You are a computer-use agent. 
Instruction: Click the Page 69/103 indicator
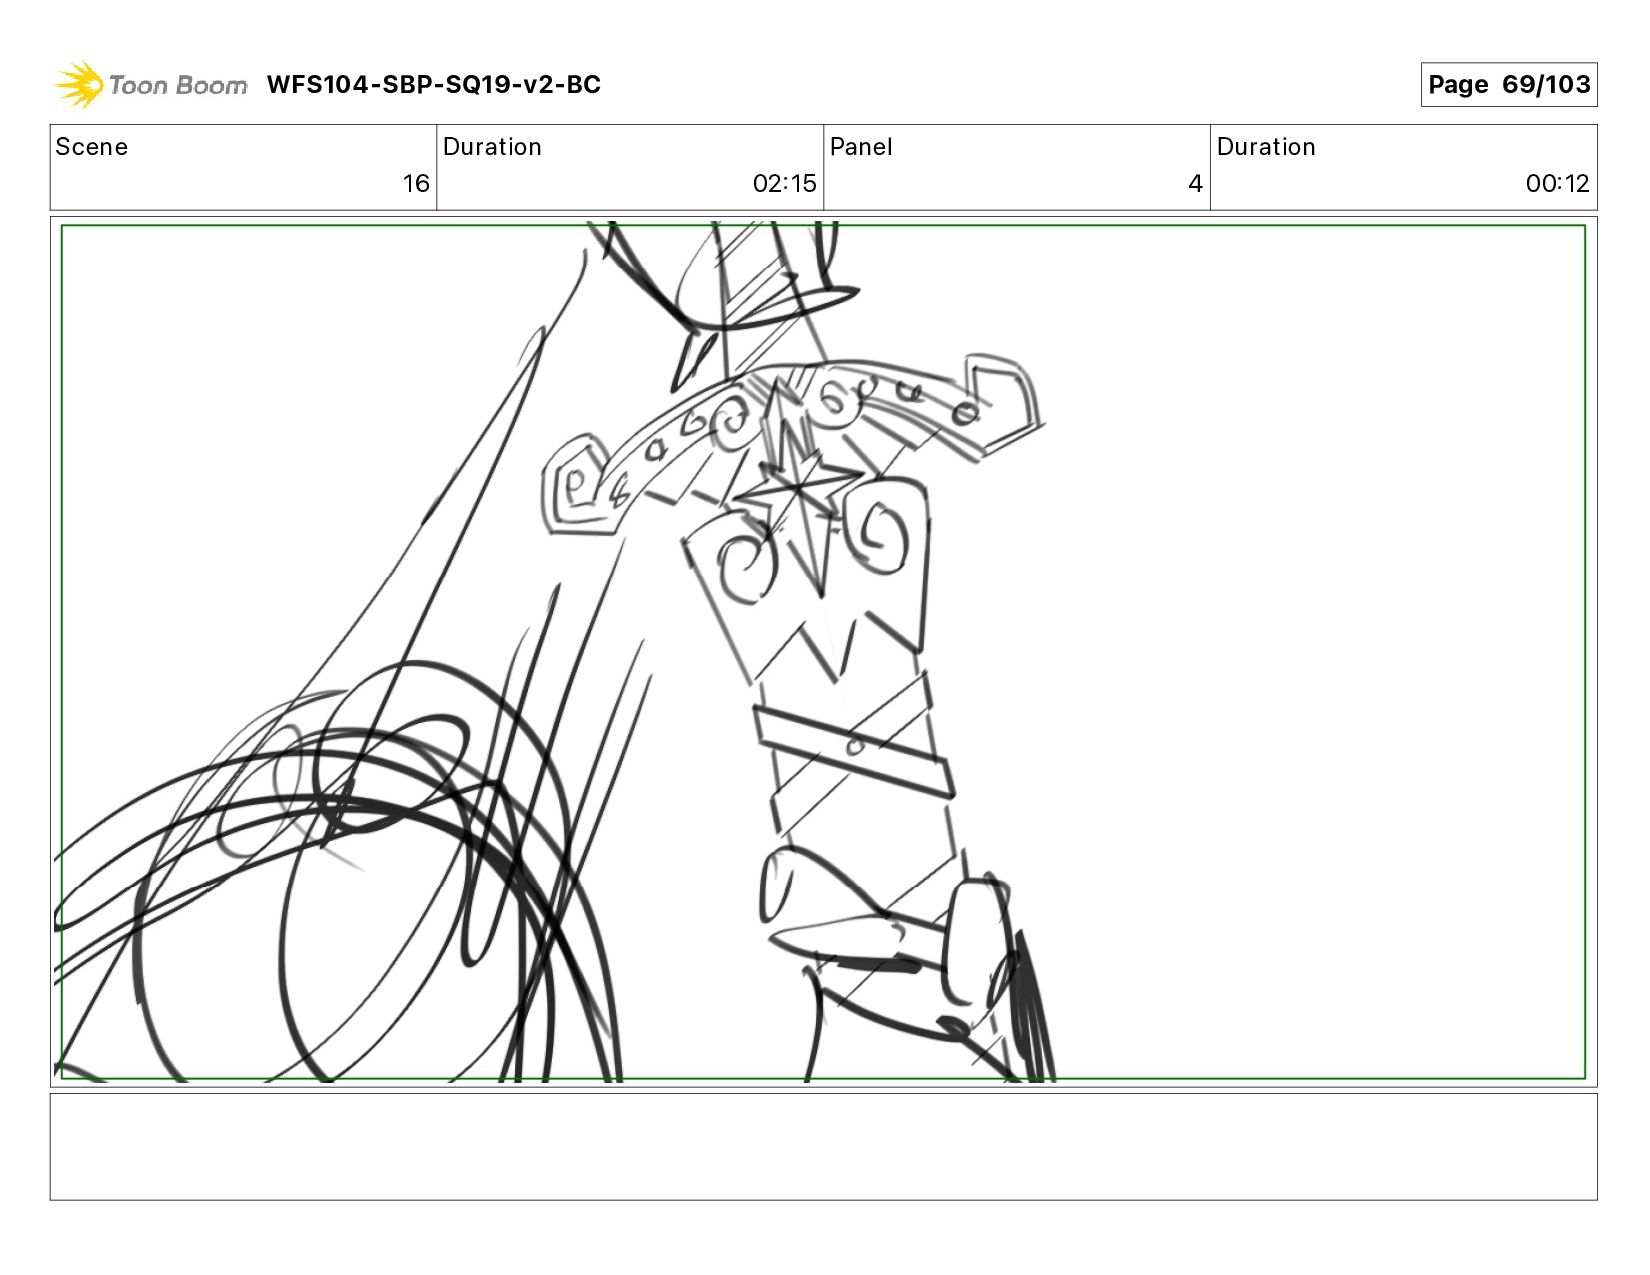[x=1508, y=85]
